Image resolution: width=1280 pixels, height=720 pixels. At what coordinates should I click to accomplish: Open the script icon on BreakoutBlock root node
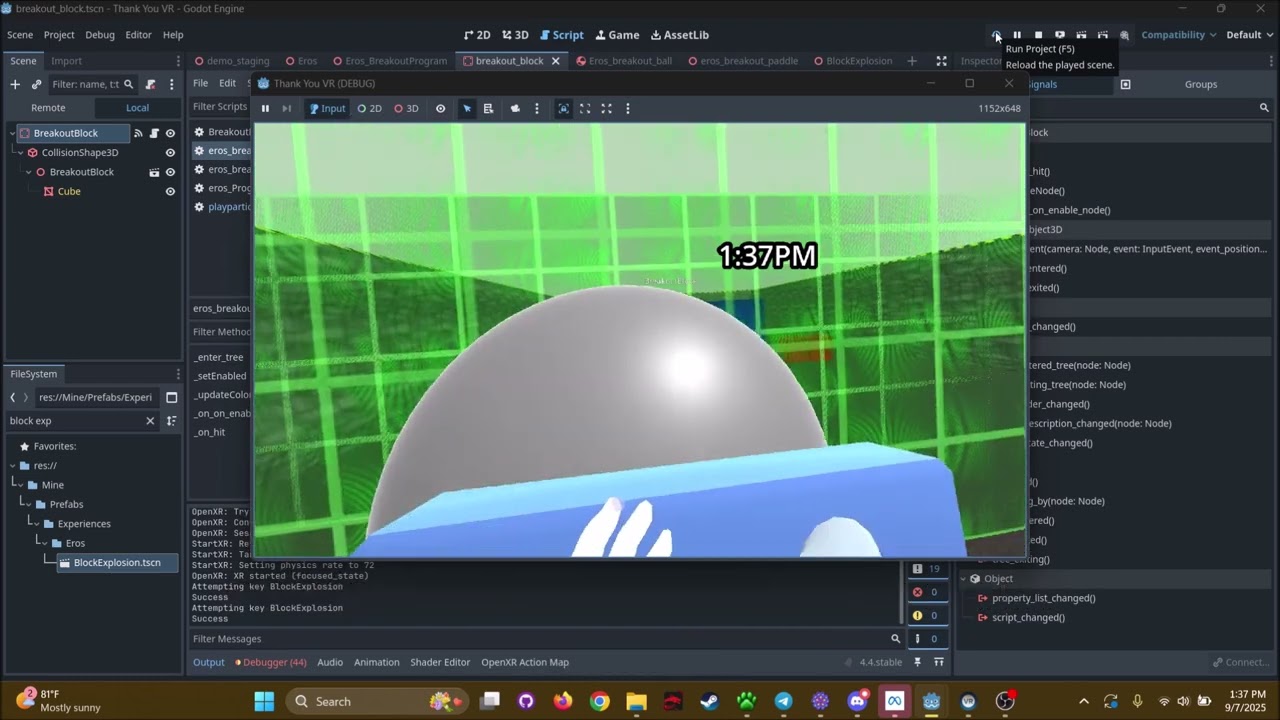[x=154, y=133]
